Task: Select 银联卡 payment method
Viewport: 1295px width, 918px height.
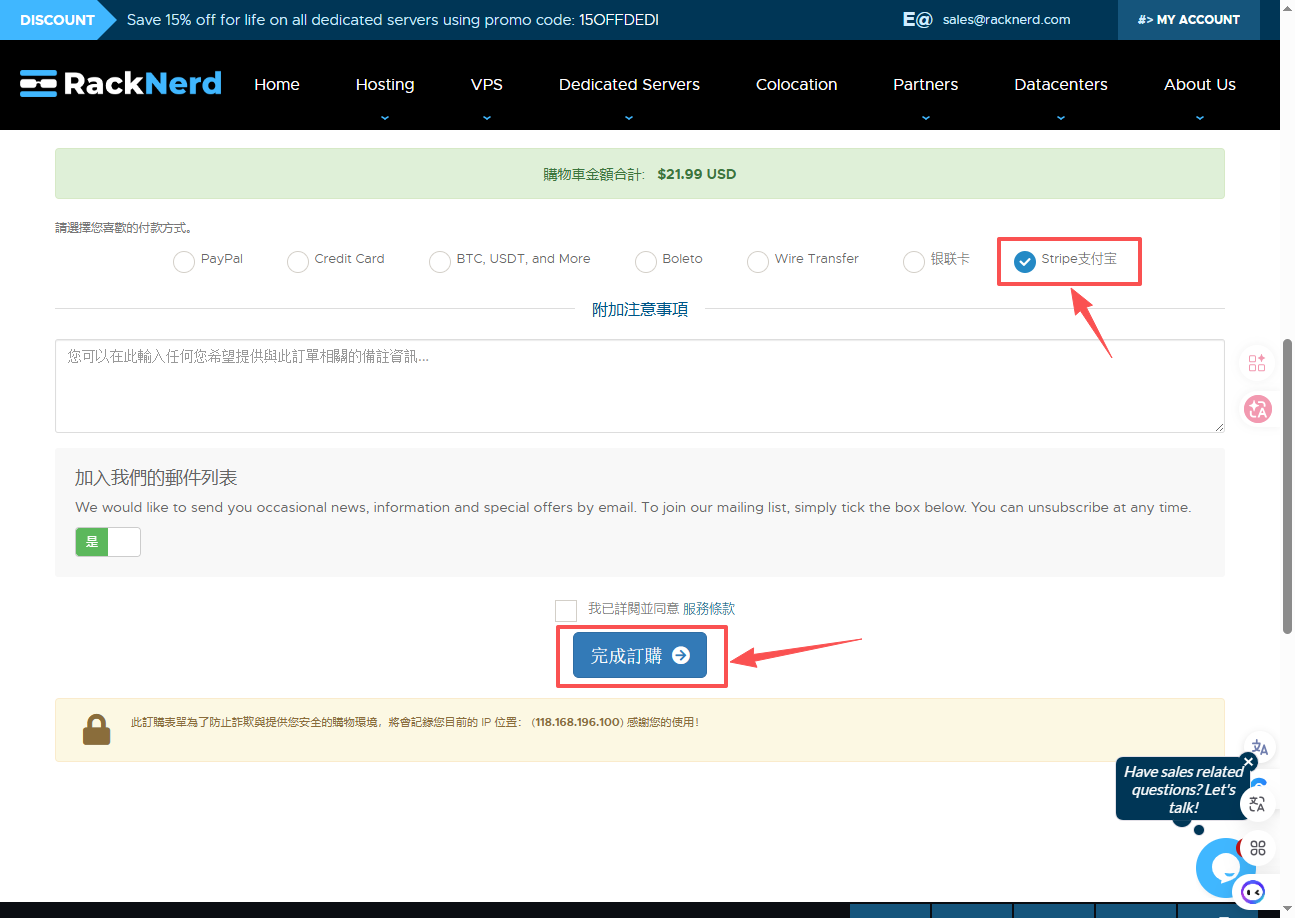Action: click(x=914, y=262)
